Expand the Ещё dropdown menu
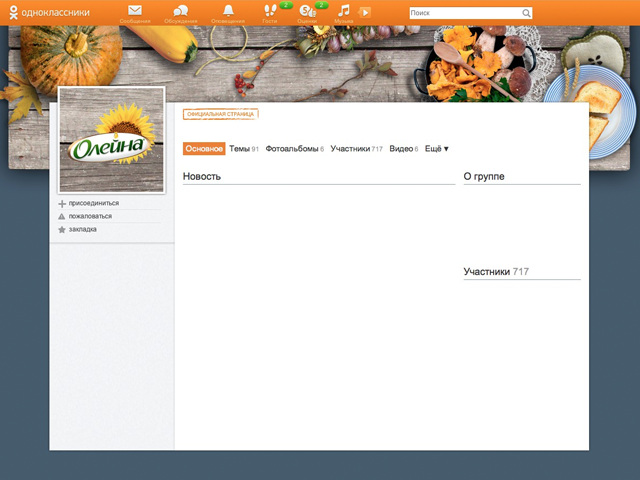The image size is (640, 480). [436, 149]
